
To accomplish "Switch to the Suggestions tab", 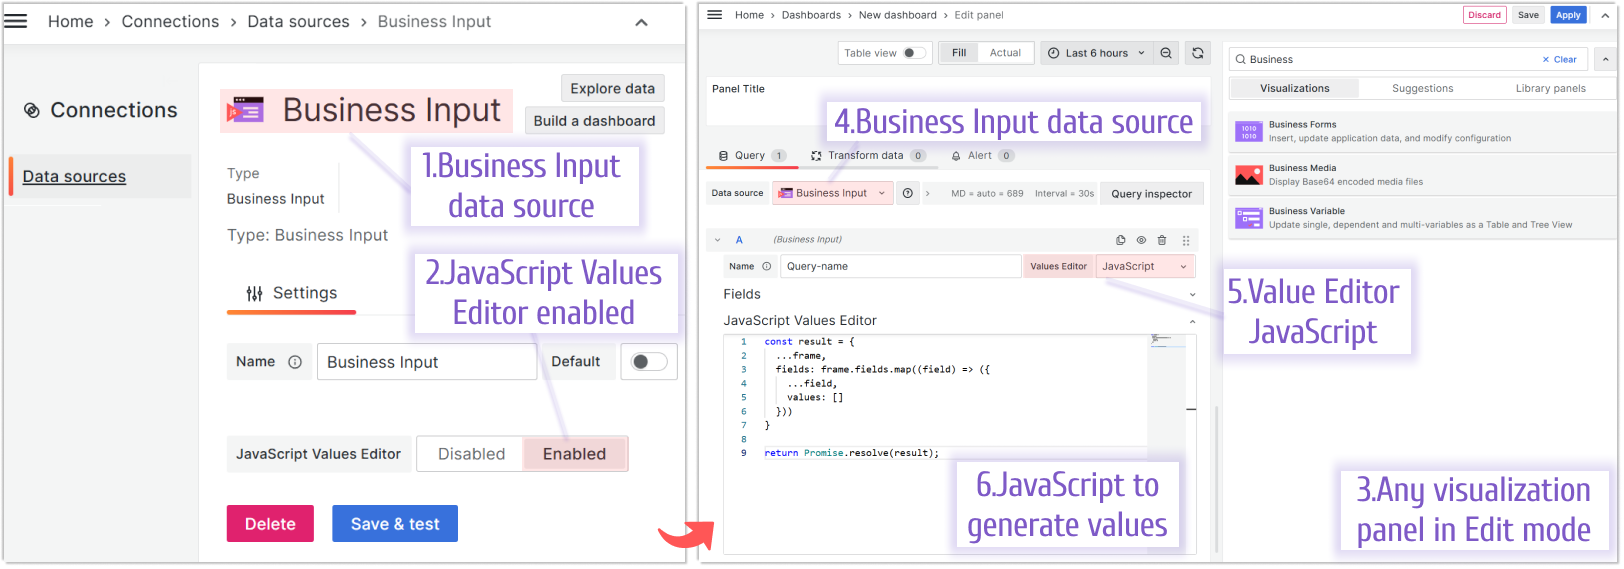I will click(x=1422, y=88).
